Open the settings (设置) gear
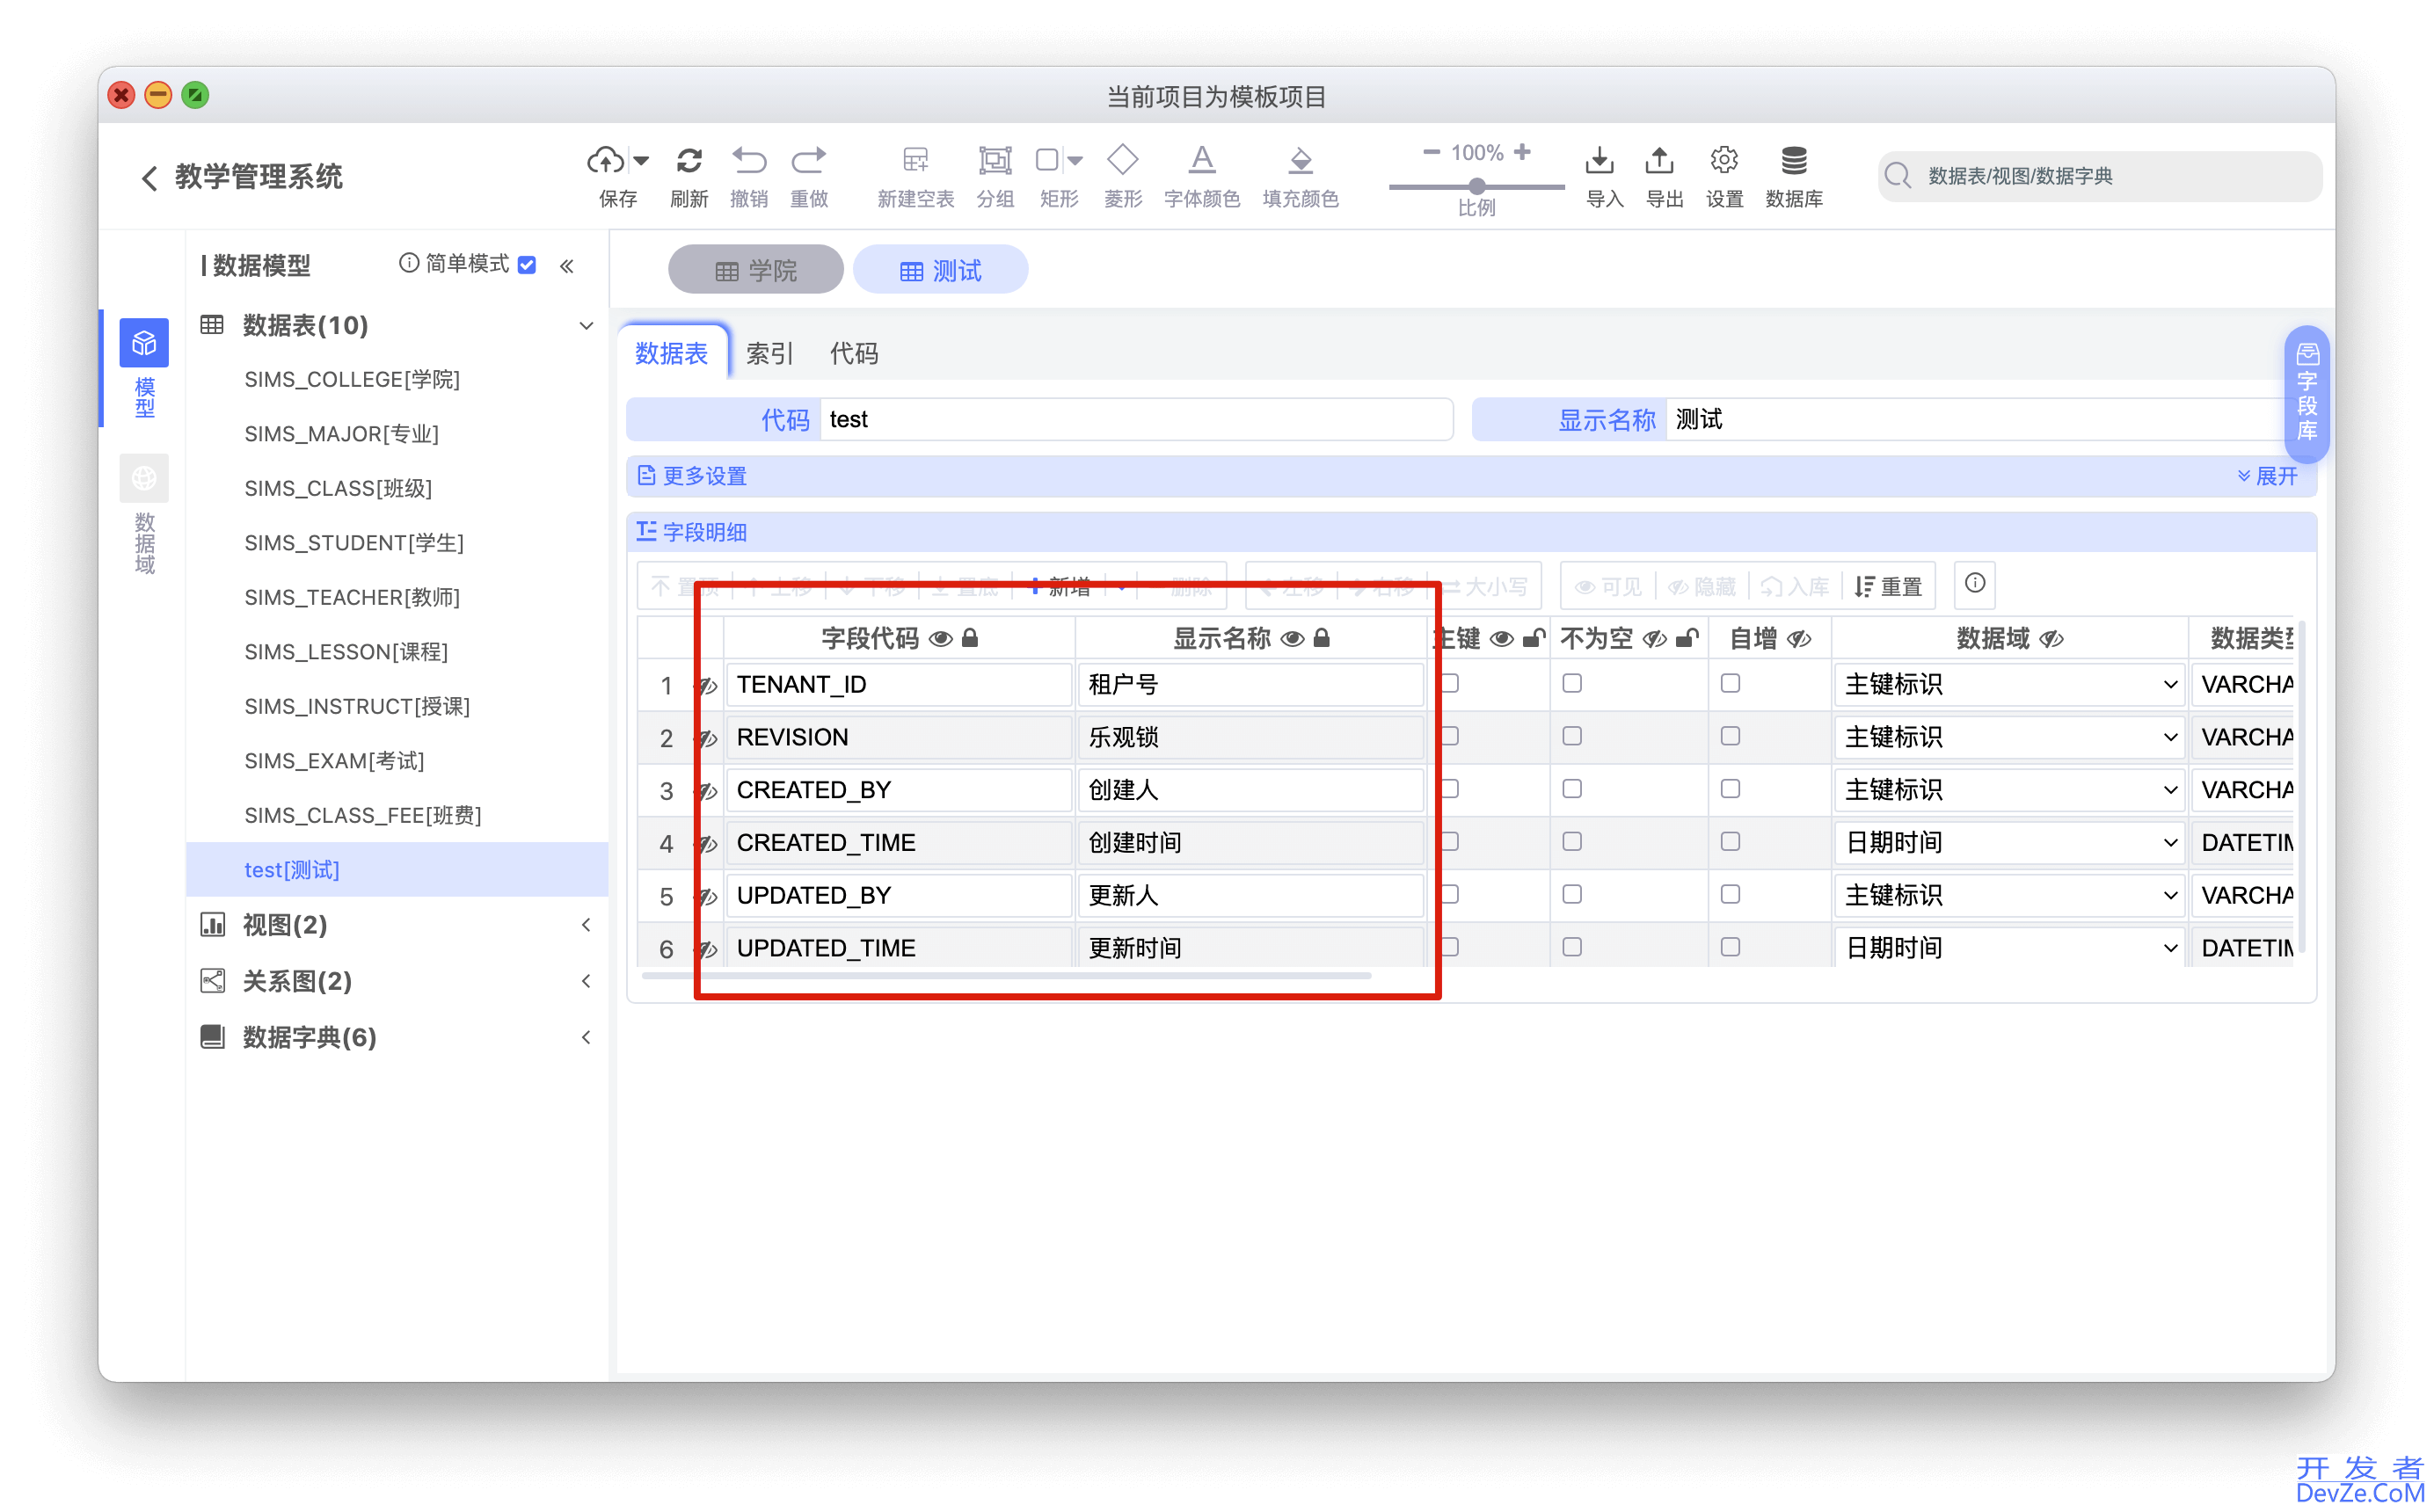2434x1512 pixels. [x=1724, y=160]
